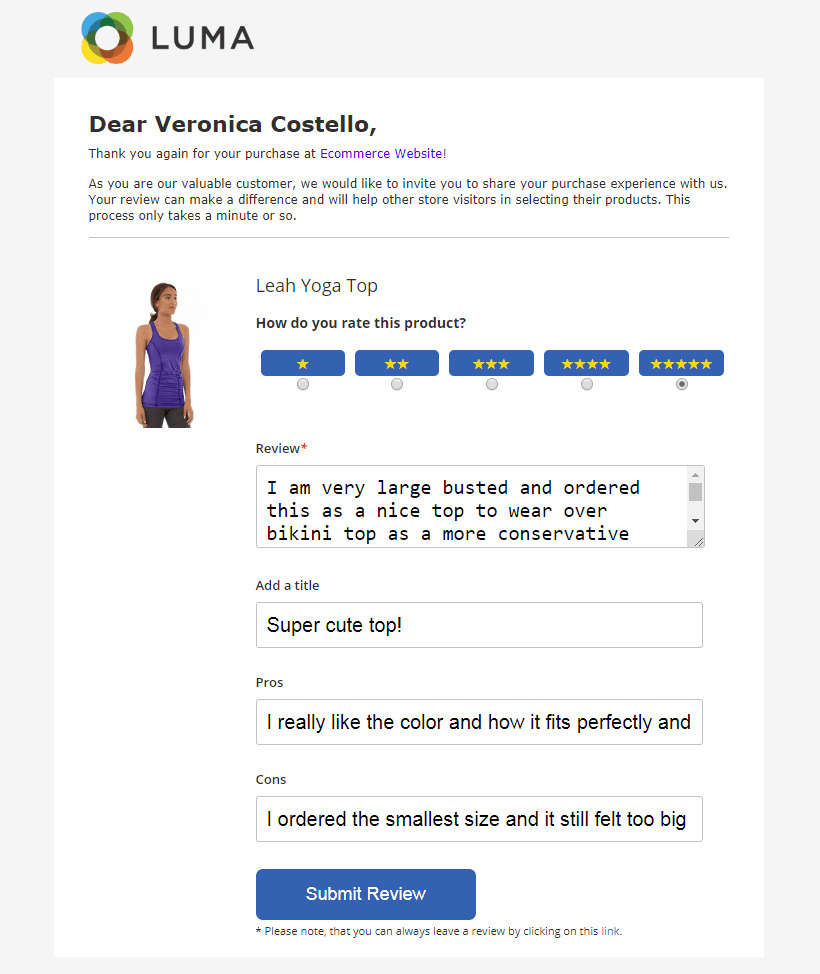
Task: Choose the three-star rating
Action: coord(491,363)
